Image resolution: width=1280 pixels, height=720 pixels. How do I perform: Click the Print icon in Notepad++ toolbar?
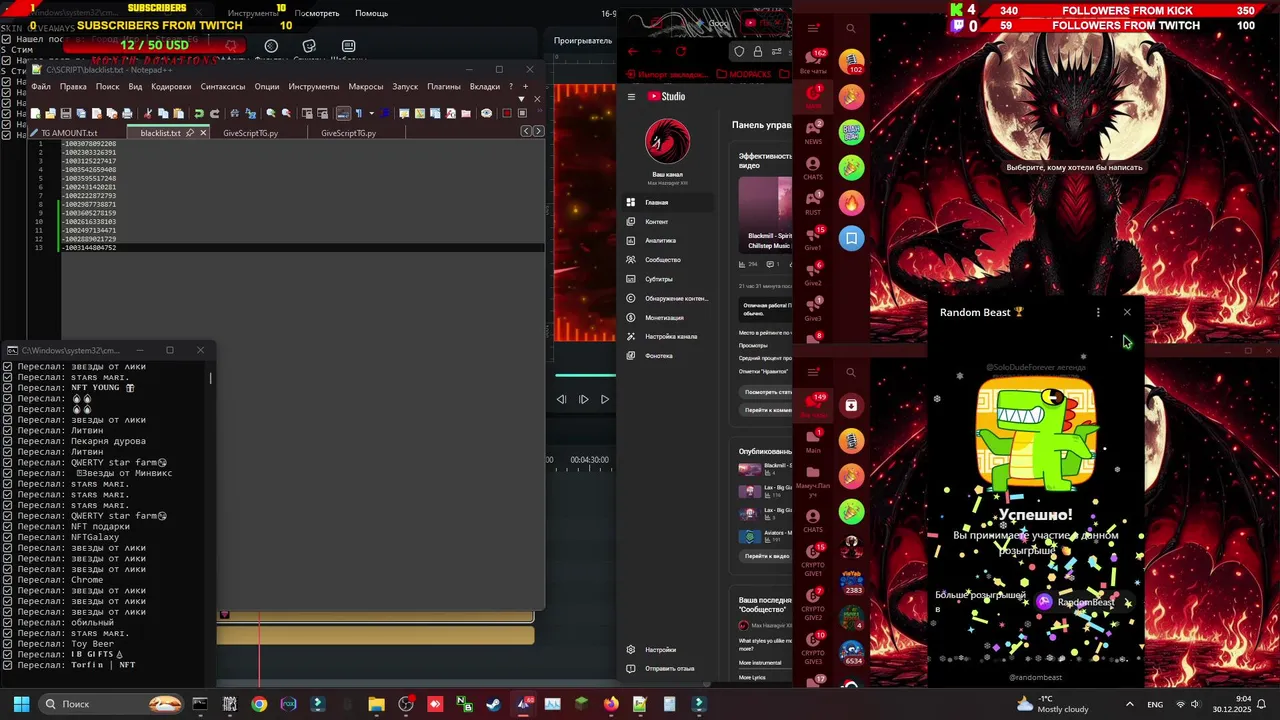[127, 113]
